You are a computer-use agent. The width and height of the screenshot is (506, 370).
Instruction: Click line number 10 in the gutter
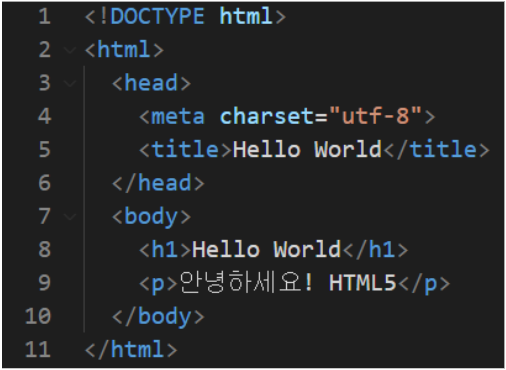click(x=38, y=316)
